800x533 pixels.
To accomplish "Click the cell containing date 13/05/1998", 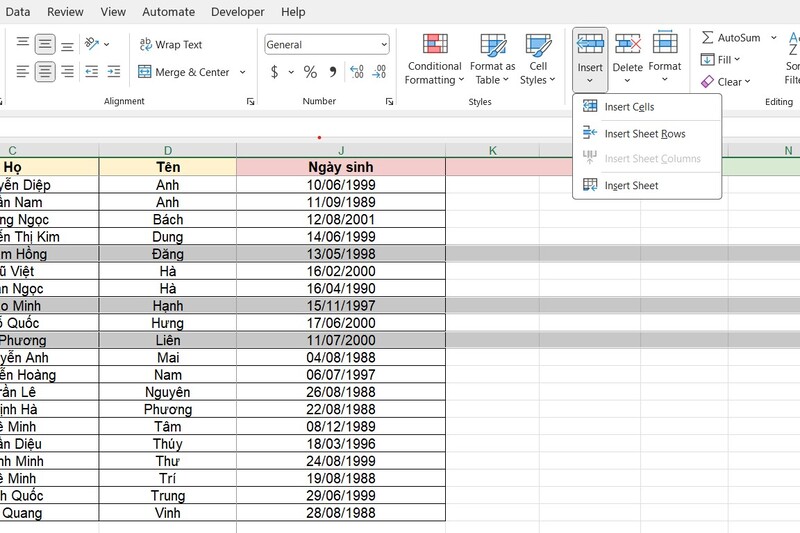I will point(341,254).
